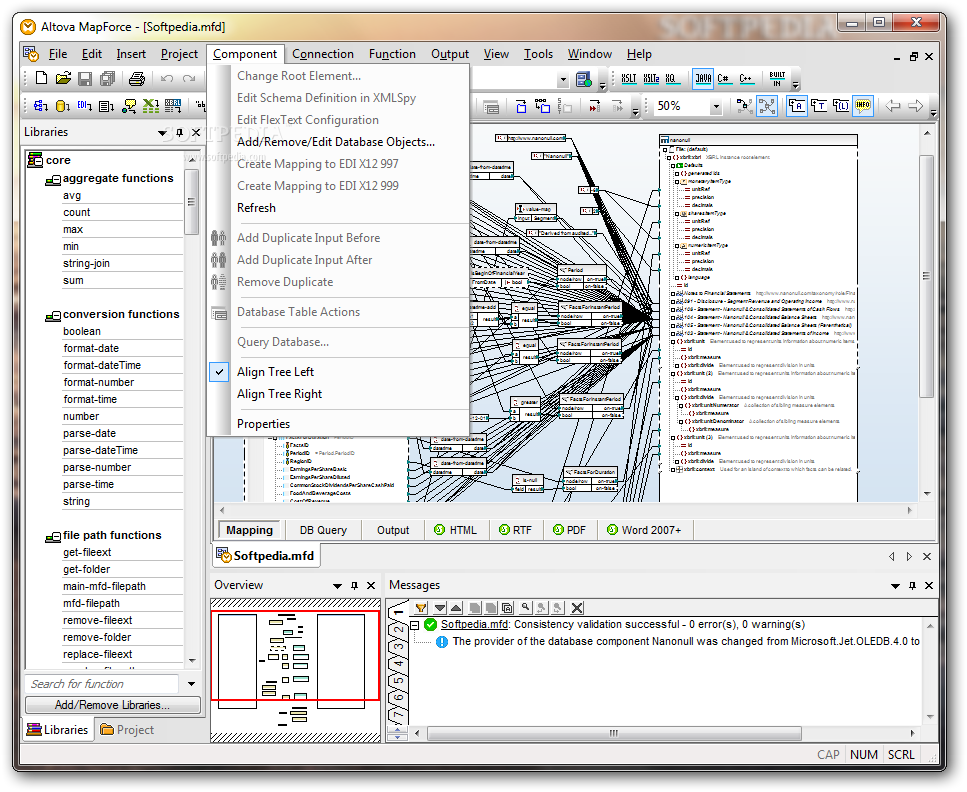Collapse conversion functions group
This screenshot has height=792, width=967.
click(52, 316)
